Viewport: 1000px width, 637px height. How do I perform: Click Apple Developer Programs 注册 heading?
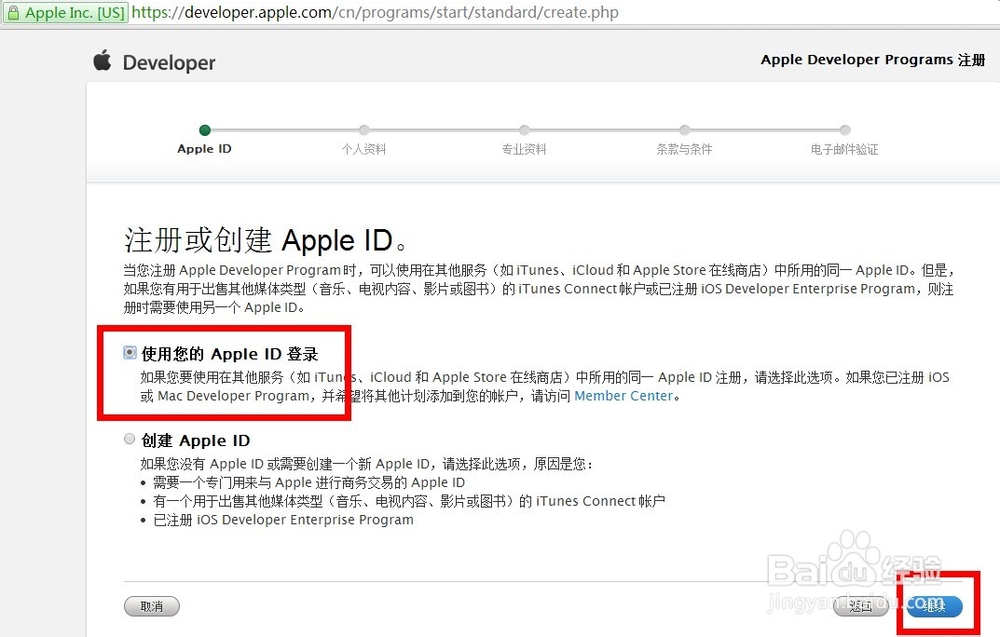[x=871, y=59]
